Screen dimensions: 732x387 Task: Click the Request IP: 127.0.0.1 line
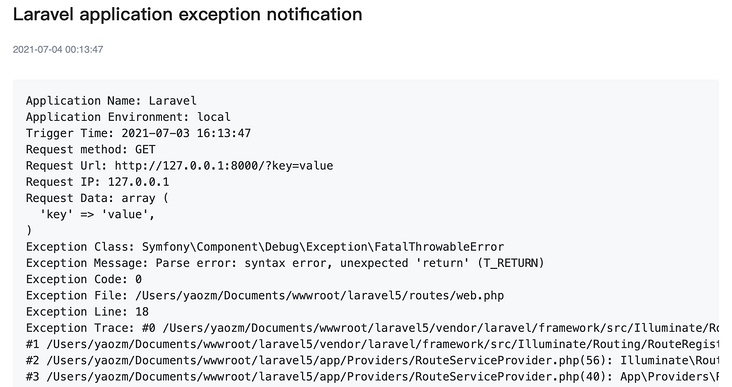98,182
